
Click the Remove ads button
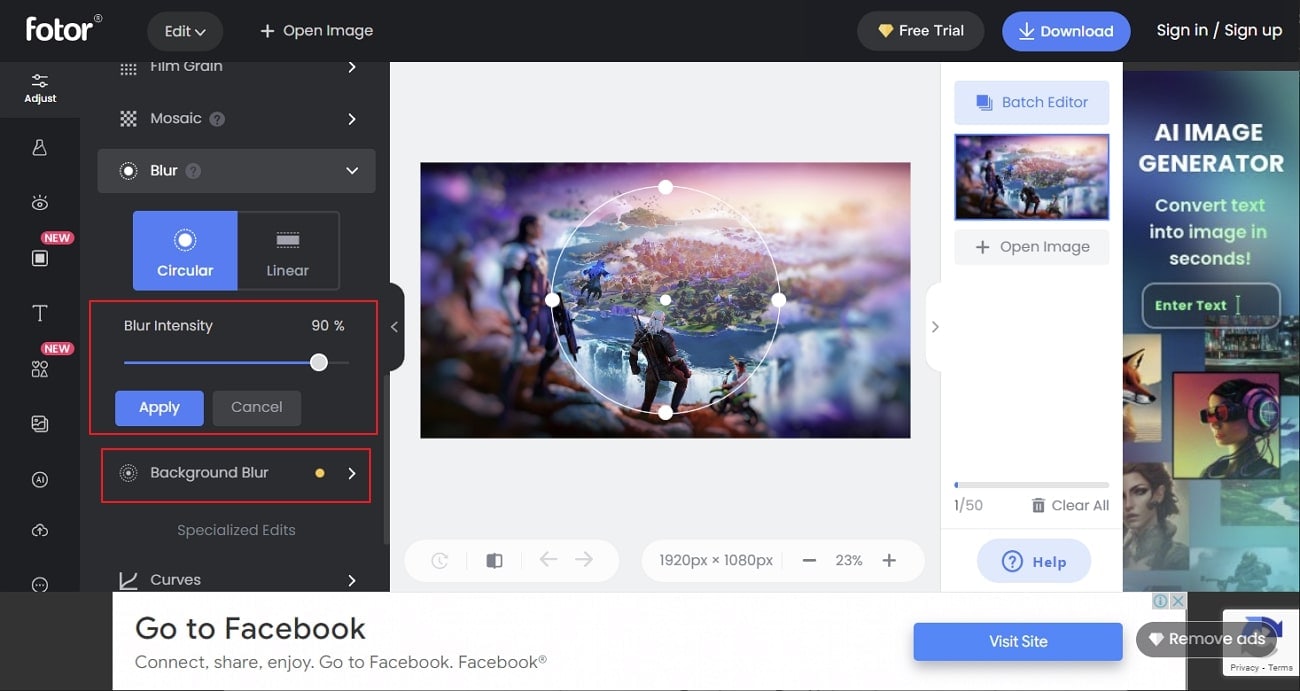(x=1206, y=639)
